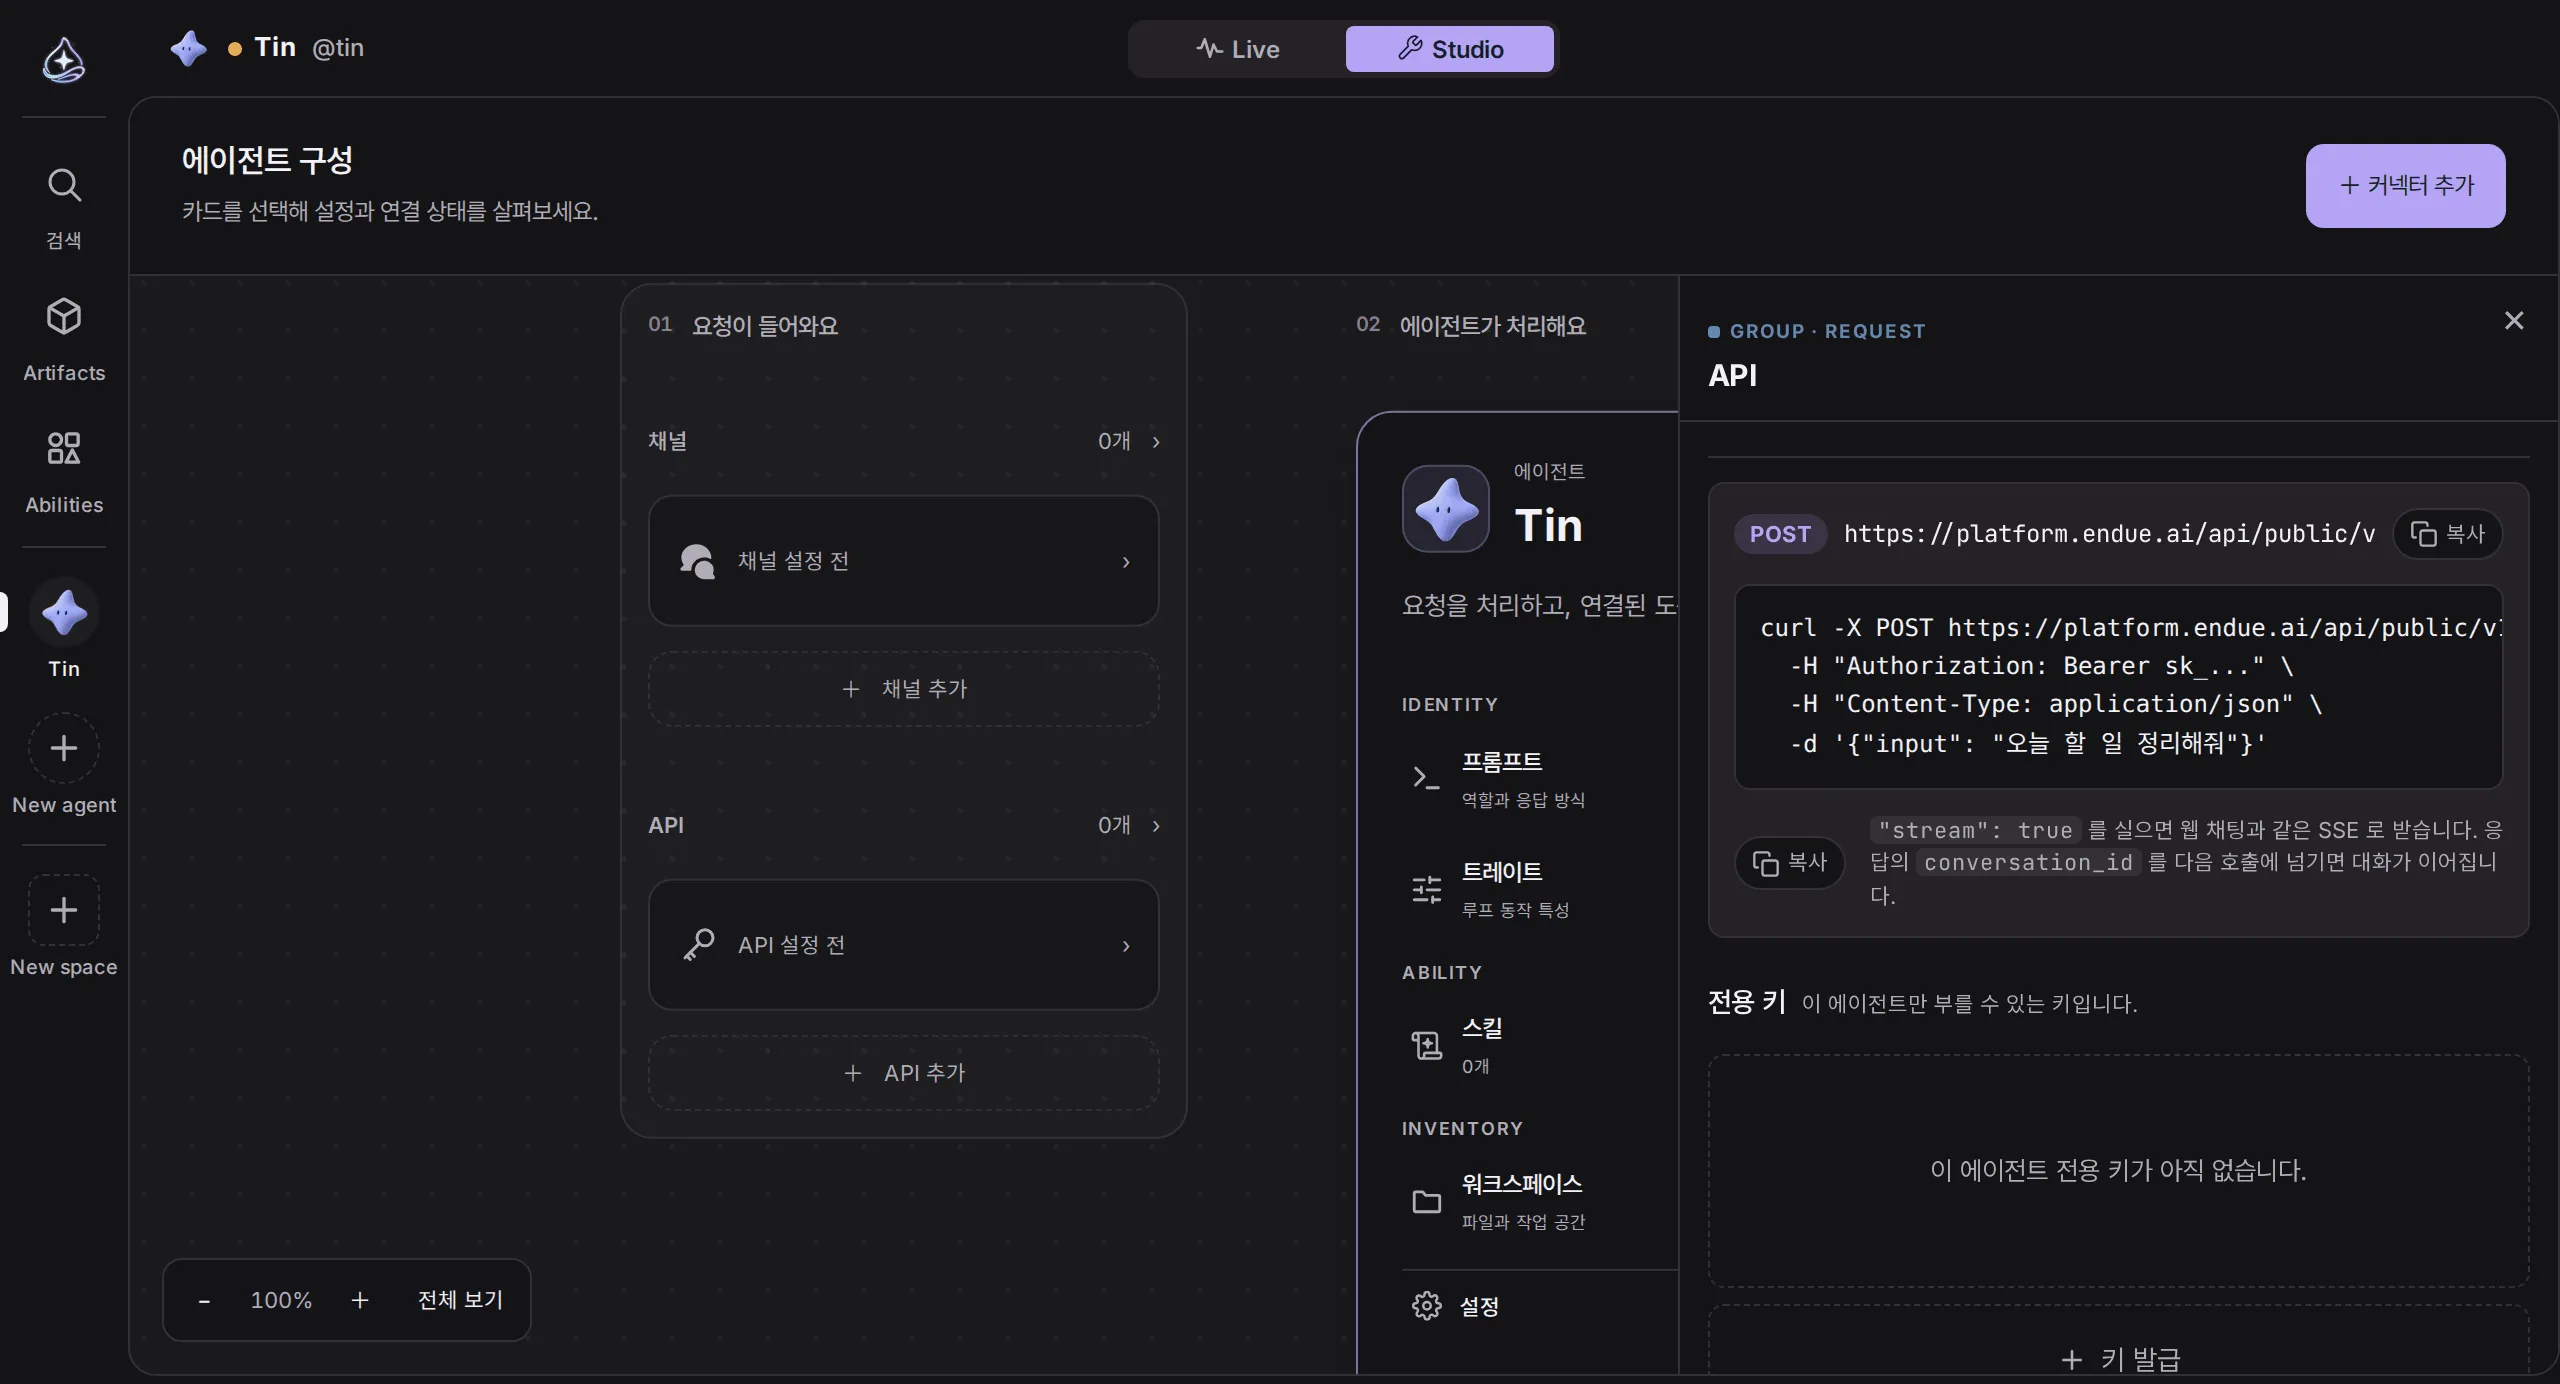Click the 채널 추가 button

(903, 689)
